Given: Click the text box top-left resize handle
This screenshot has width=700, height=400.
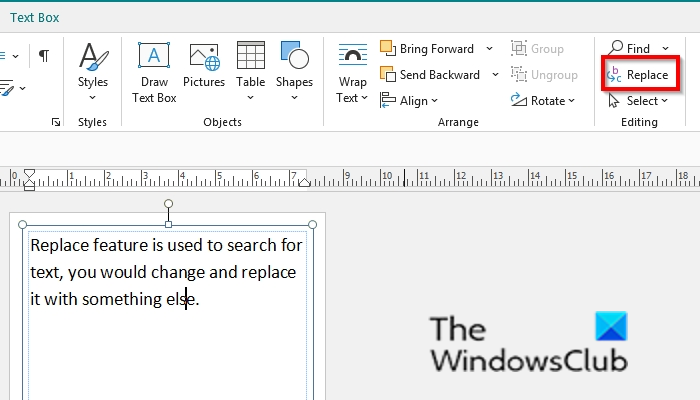Looking at the screenshot, I should 23,225.
